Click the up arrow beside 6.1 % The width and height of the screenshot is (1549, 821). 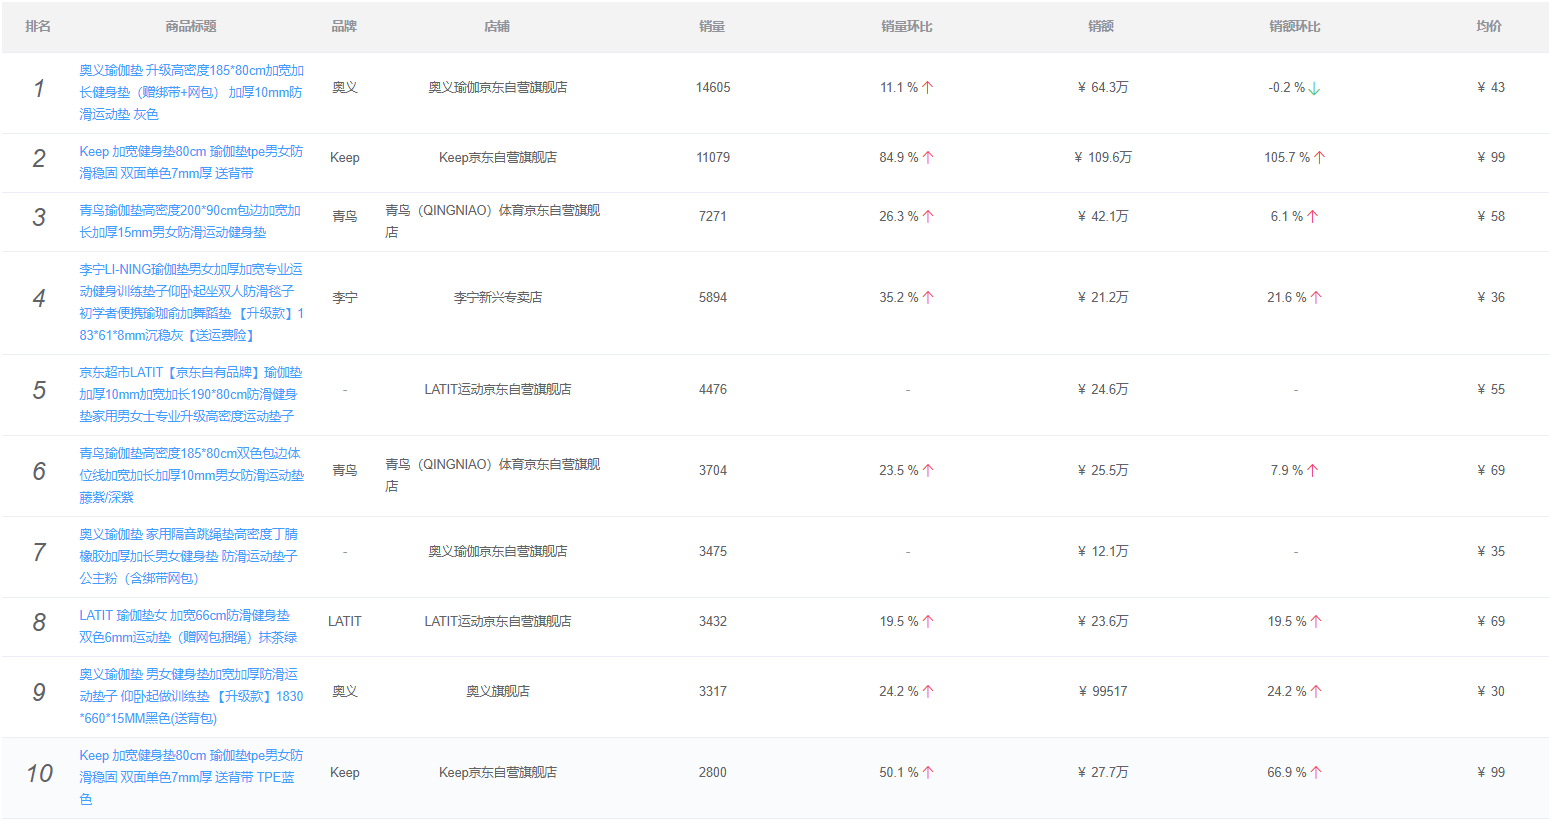click(1312, 217)
